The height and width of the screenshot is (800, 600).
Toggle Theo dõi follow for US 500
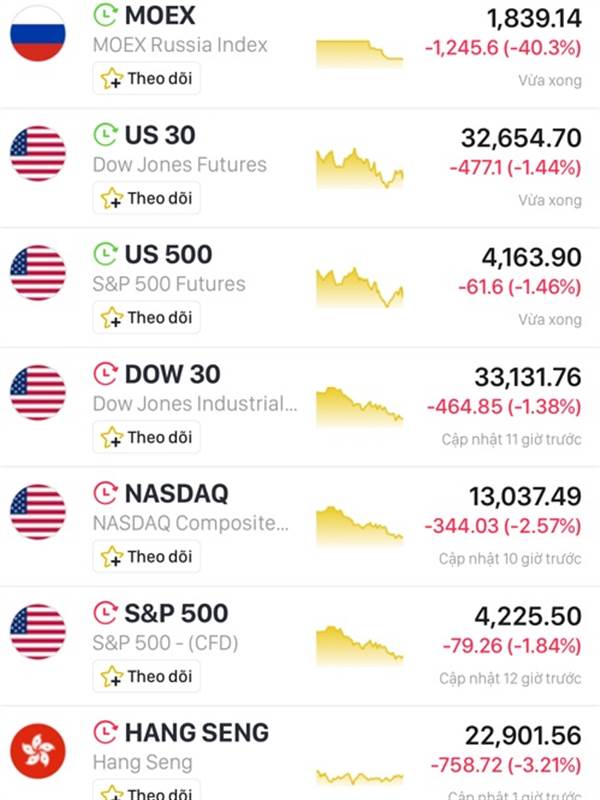tap(146, 317)
